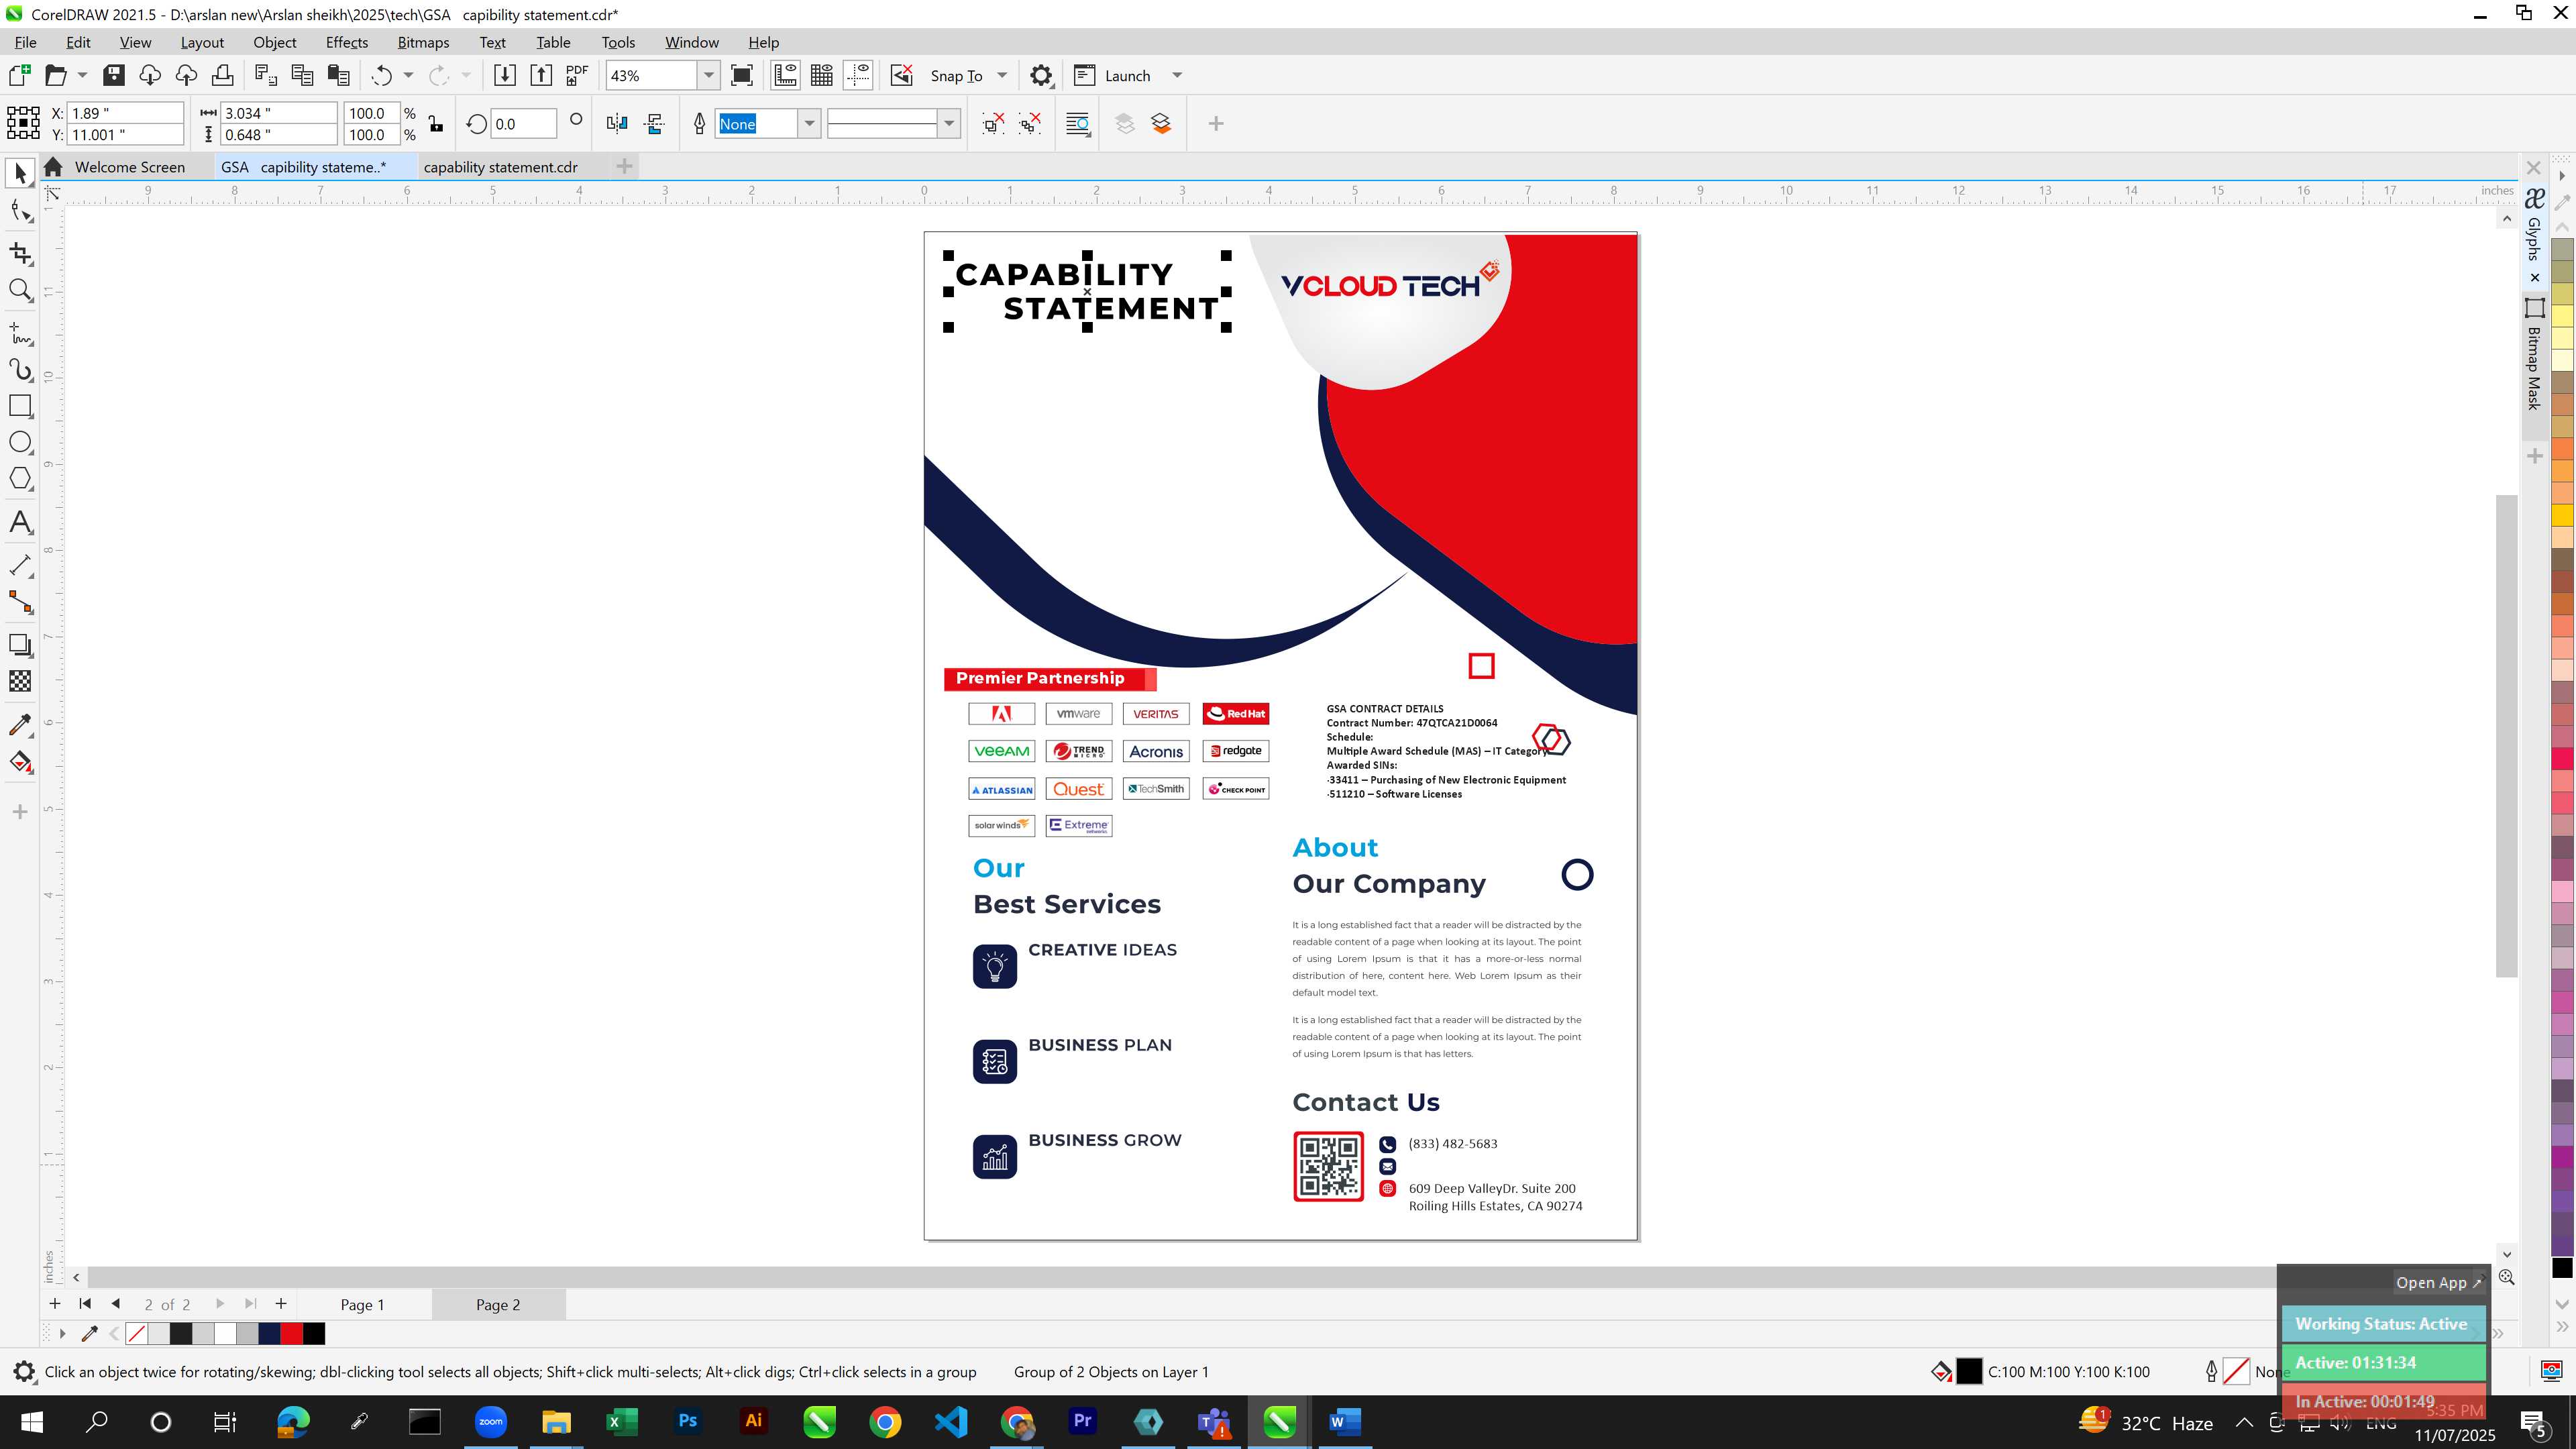The image size is (2576, 1449).
Task: Click the navy swatch in document palette
Action: coord(269,1333)
